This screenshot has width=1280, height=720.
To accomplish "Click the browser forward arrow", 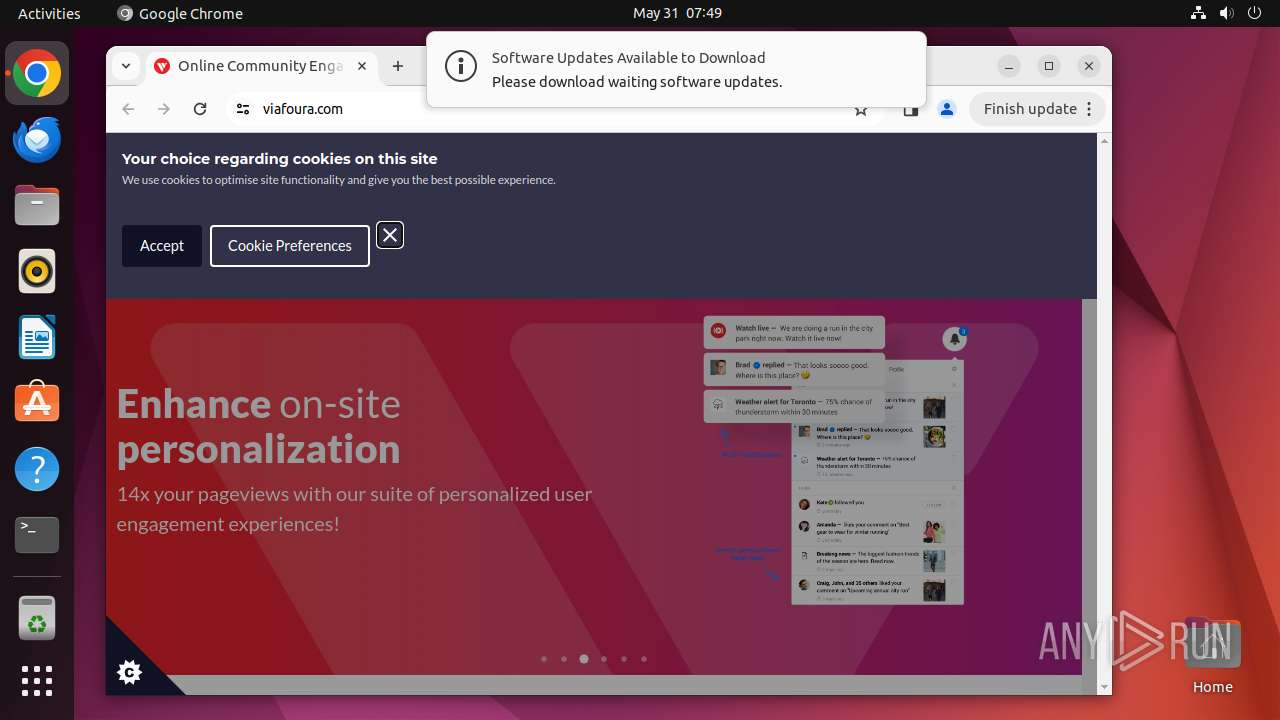I will pyautogui.click(x=164, y=109).
